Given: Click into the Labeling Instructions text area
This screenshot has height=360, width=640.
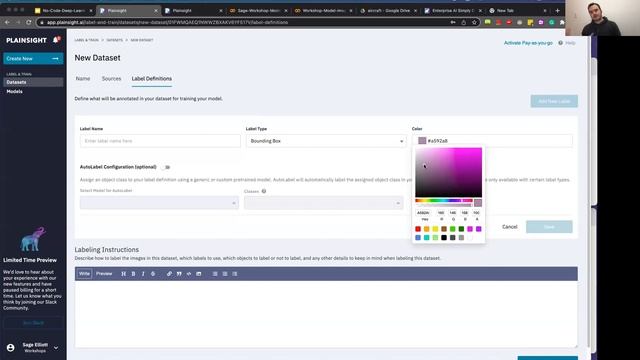Looking at the screenshot, I should click(326, 314).
